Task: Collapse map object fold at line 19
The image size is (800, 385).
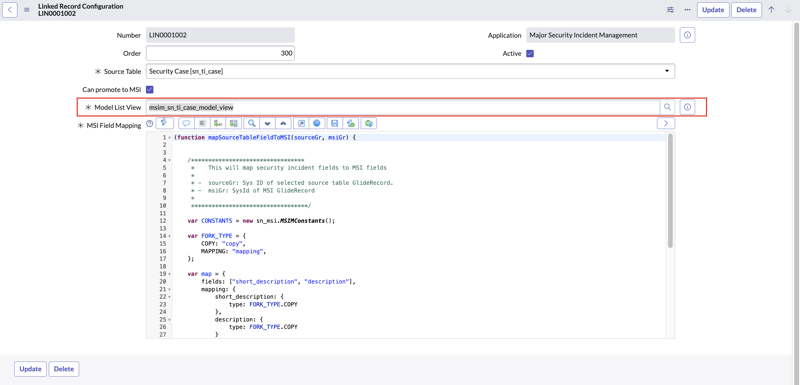Action: (x=169, y=274)
